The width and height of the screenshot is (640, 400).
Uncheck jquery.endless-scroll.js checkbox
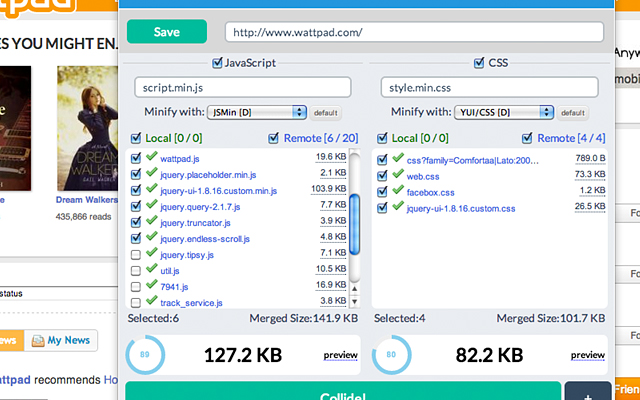136,238
